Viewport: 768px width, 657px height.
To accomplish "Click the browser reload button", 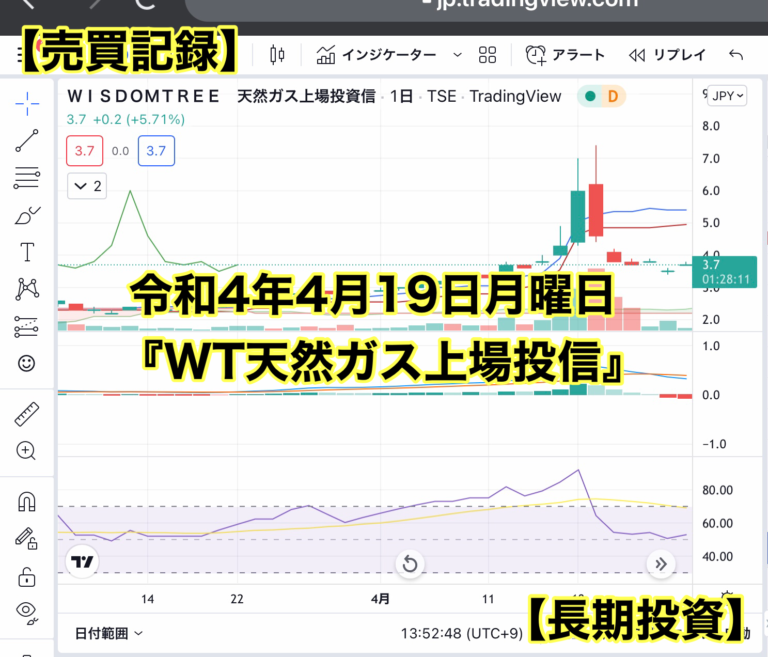I will (144, 4).
